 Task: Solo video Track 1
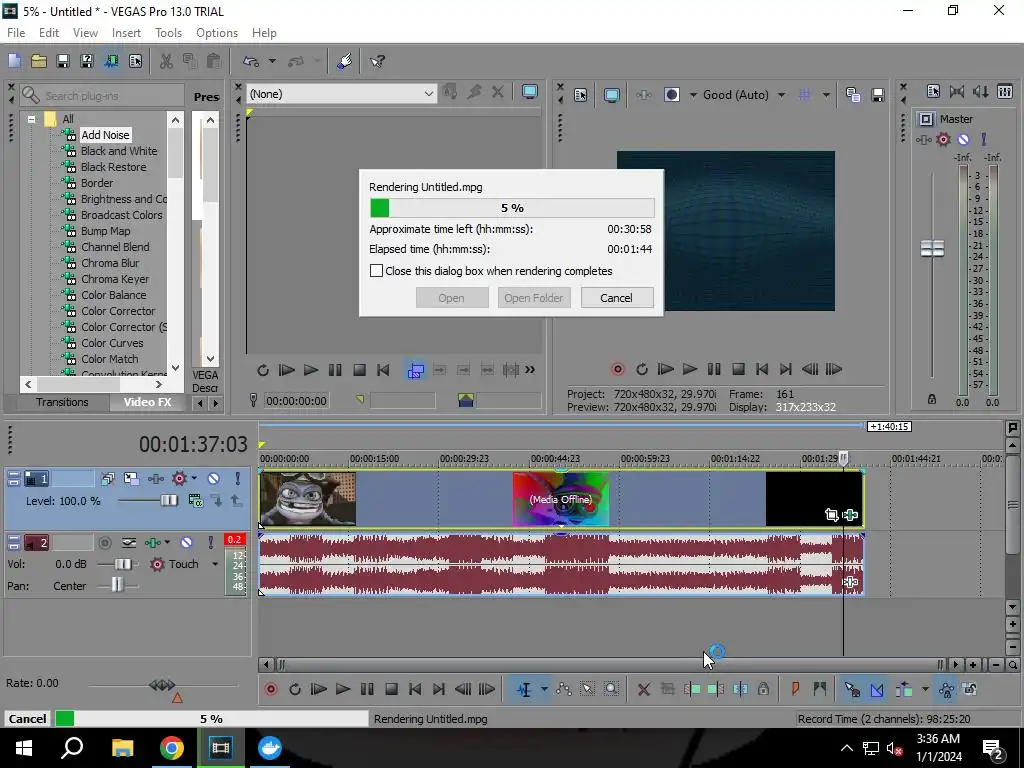pos(238,479)
